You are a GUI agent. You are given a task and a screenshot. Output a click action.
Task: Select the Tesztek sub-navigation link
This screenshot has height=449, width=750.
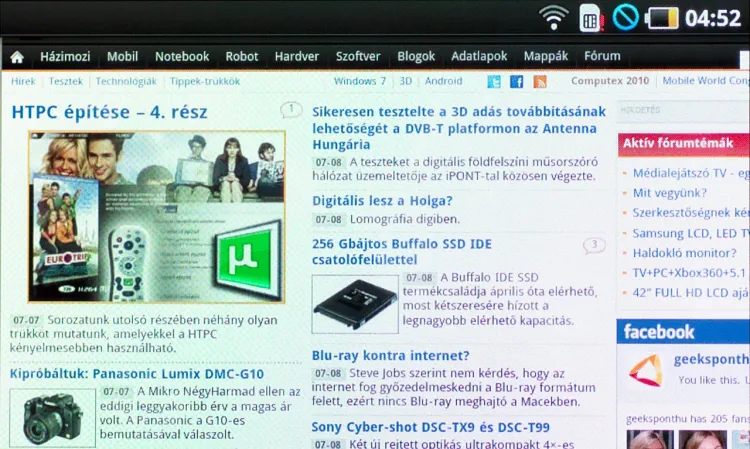point(66,81)
